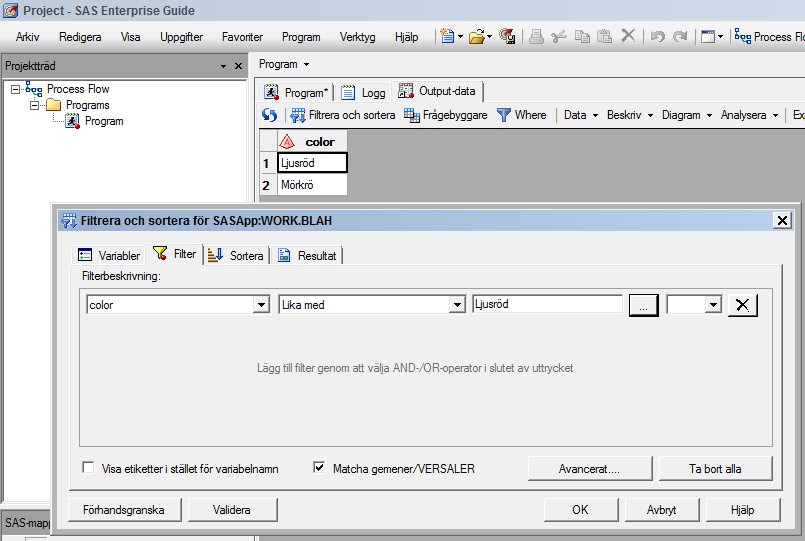
Task: Switch to the Resultat tab
Action: 306,255
